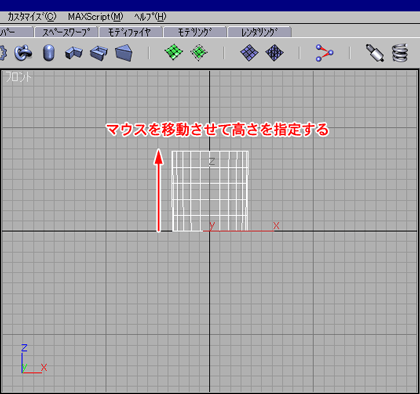This screenshot has width=420, height=394.
Task: Select the Spring coil object icon
Action: (400, 53)
